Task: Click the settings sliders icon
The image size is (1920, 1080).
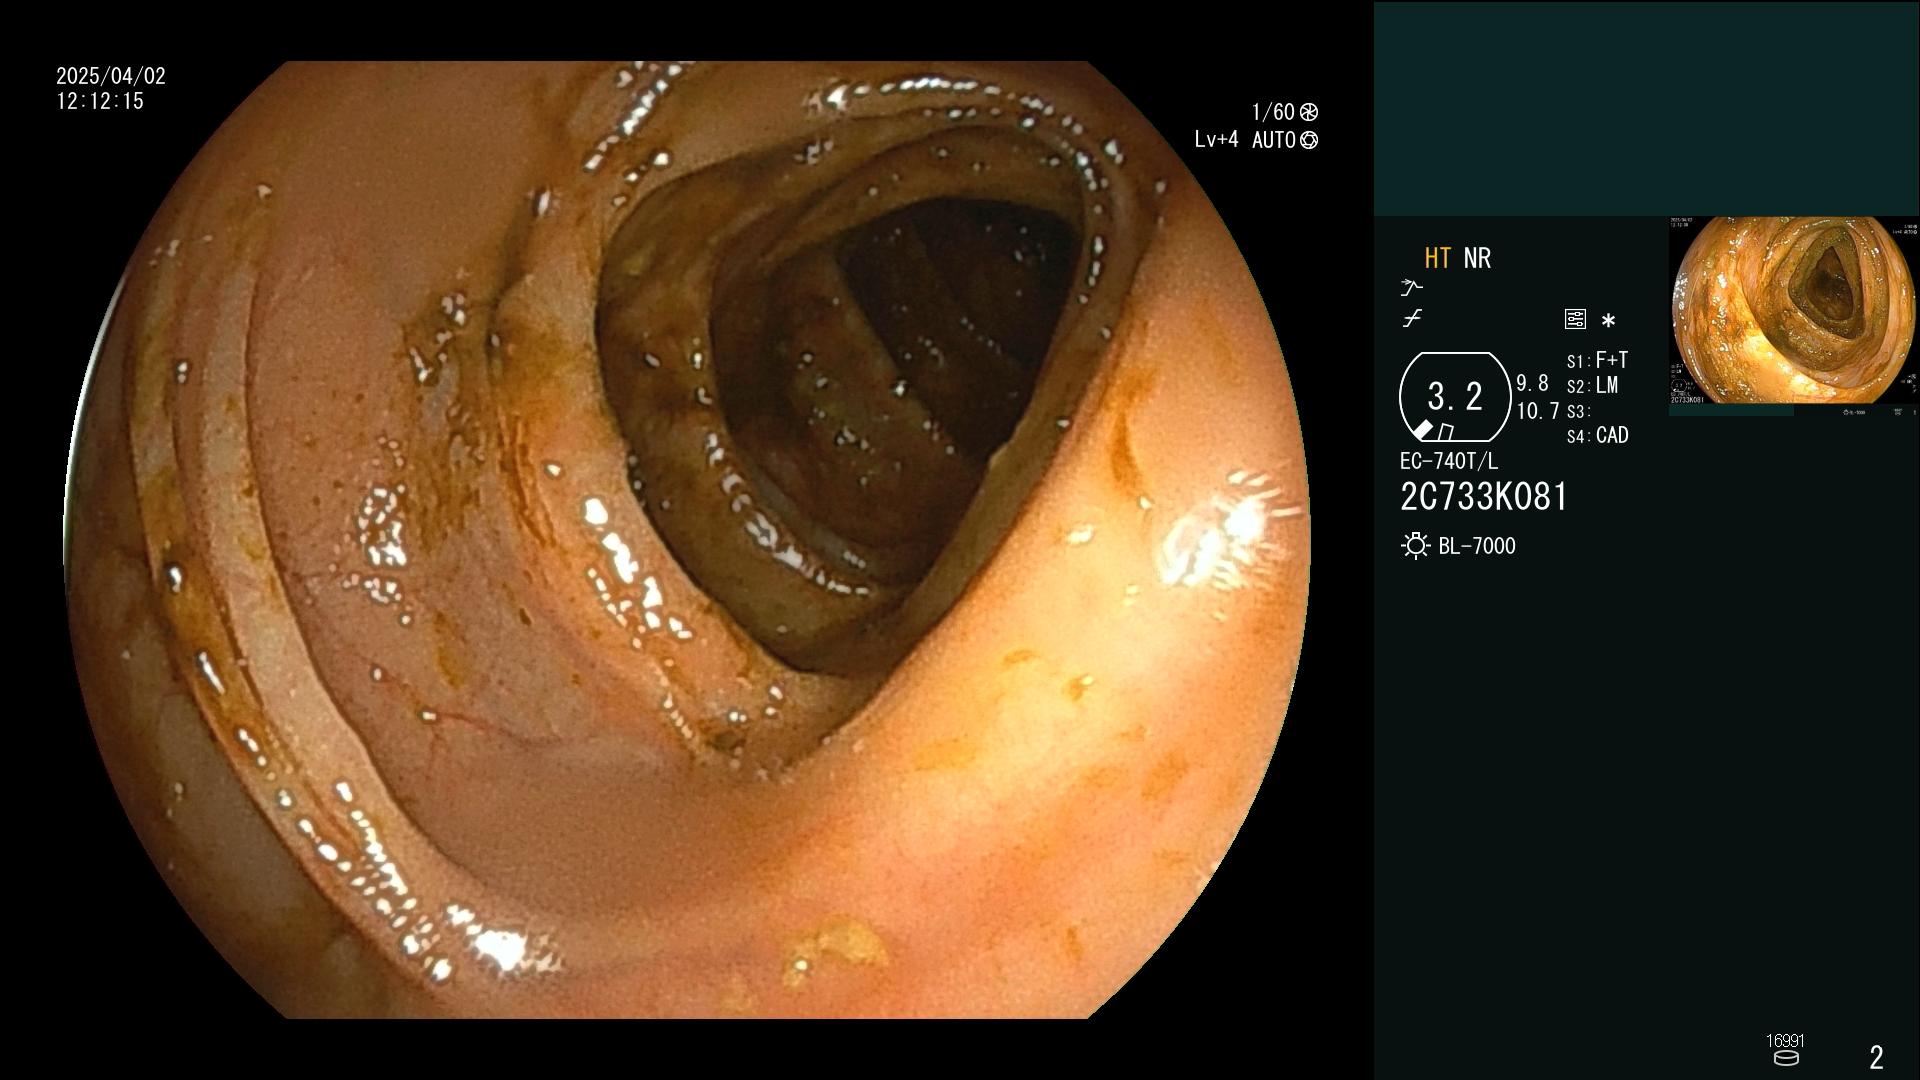Action: click(1575, 320)
